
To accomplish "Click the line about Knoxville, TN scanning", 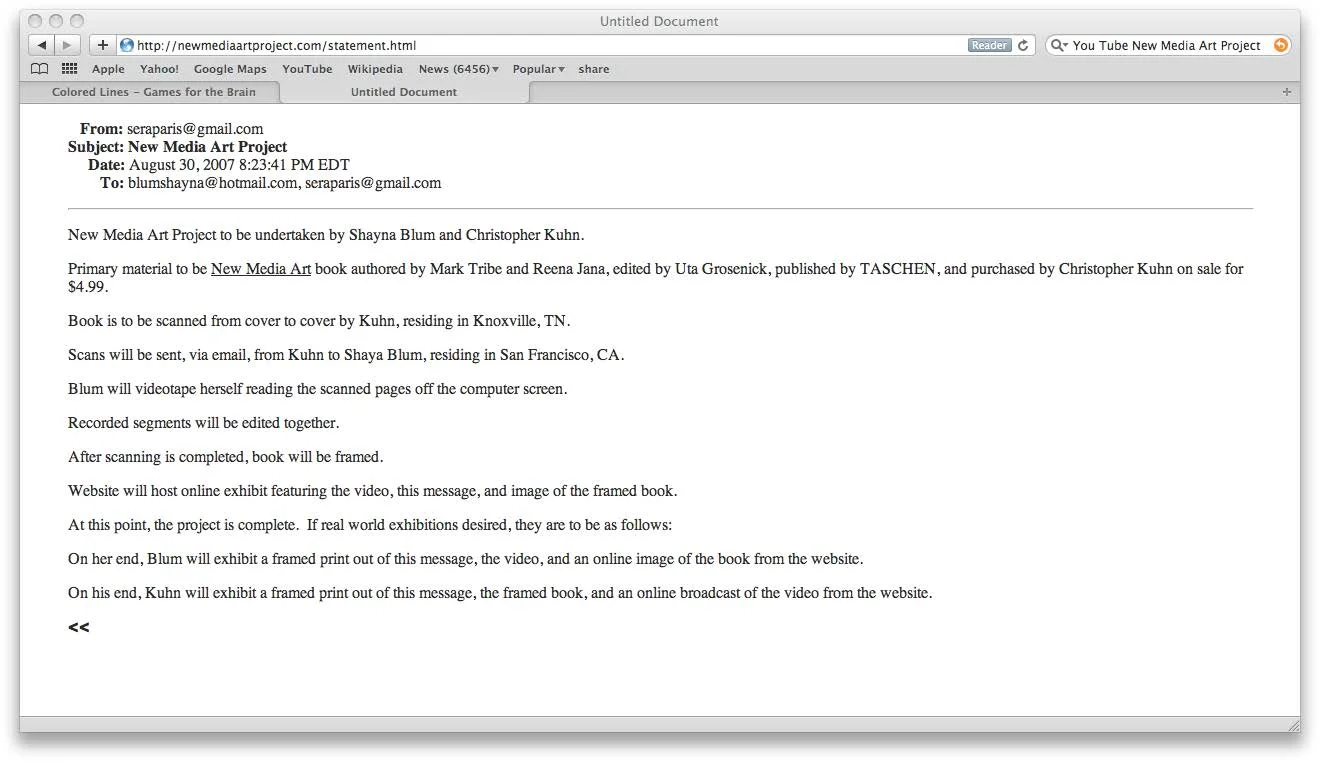I will click(319, 321).
